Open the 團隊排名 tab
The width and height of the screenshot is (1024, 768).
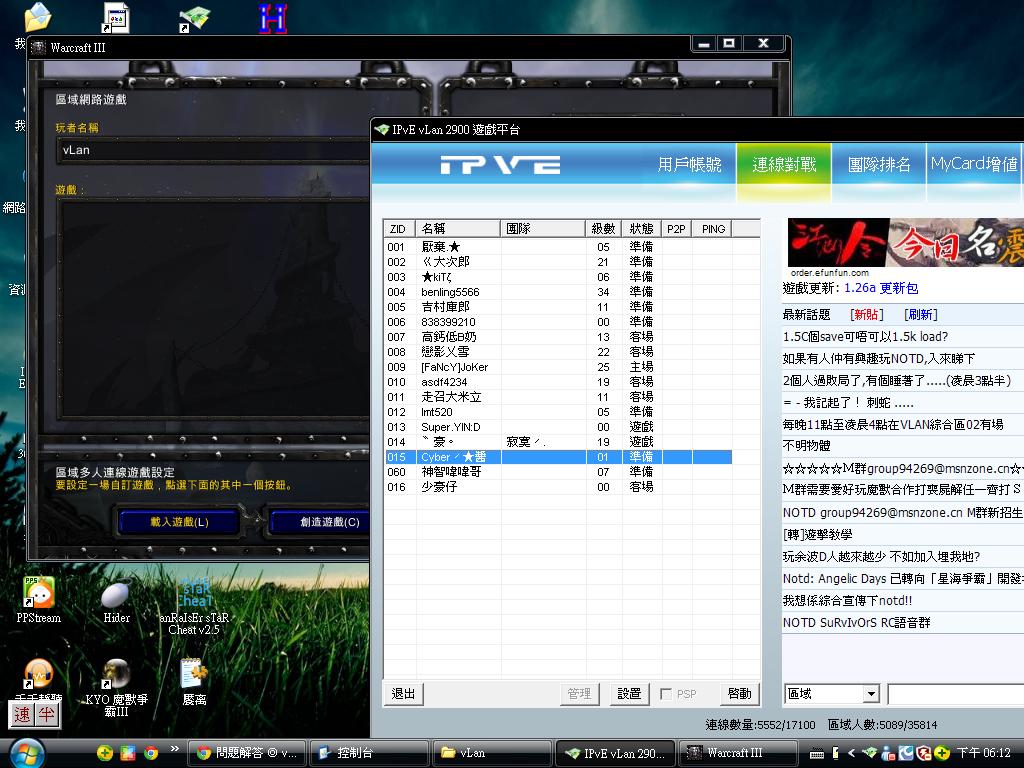(x=878, y=165)
